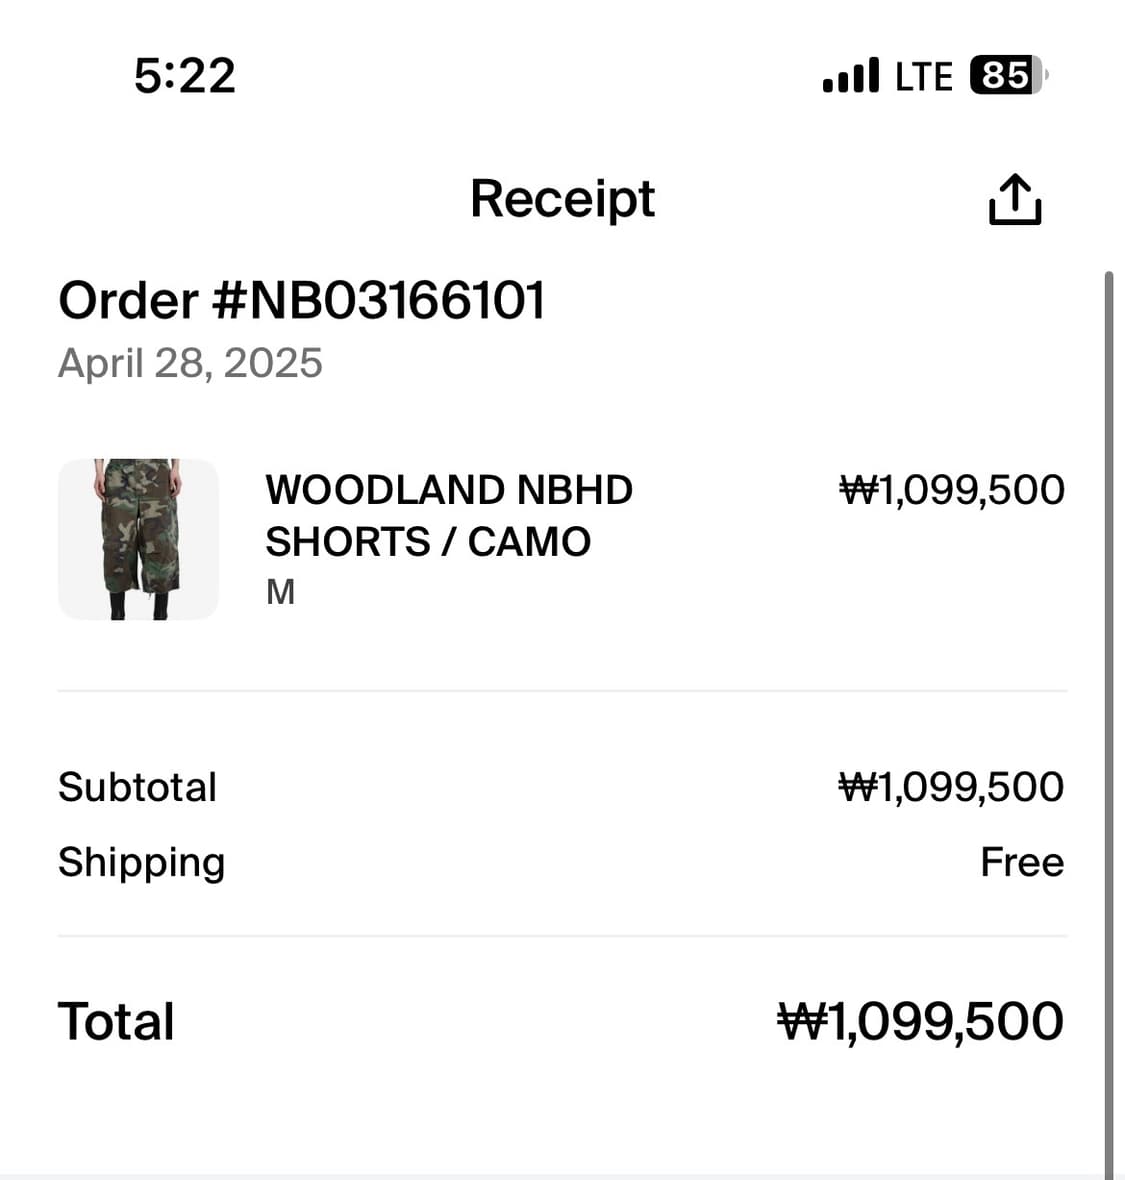Open the camo shorts product thumbnail
Image resolution: width=1125 pixels, height=1180 pixels.
138,539
